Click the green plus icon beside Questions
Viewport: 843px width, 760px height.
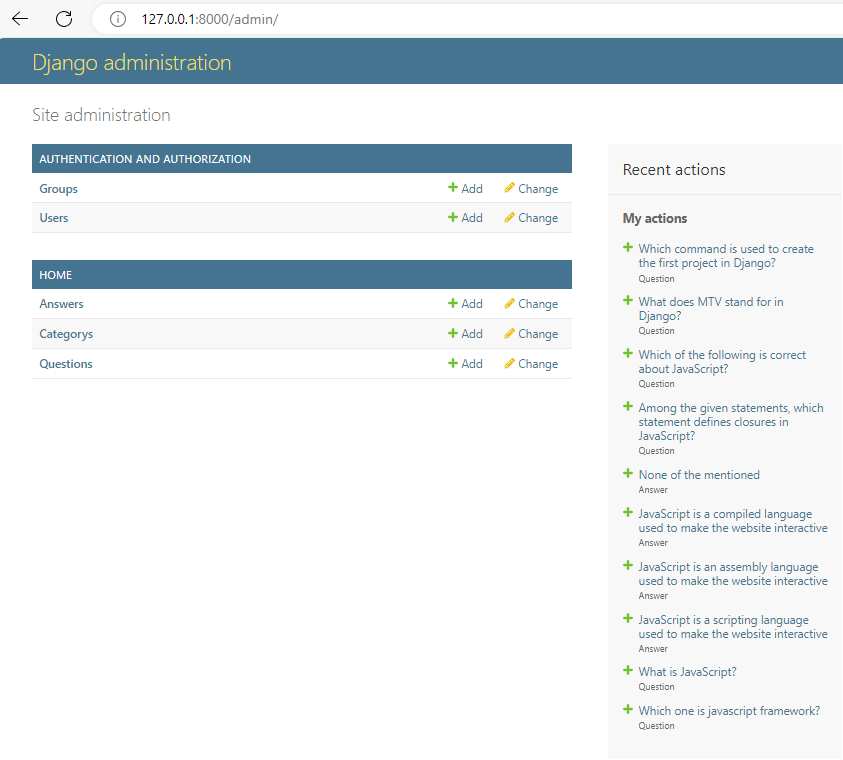point(453,363)
